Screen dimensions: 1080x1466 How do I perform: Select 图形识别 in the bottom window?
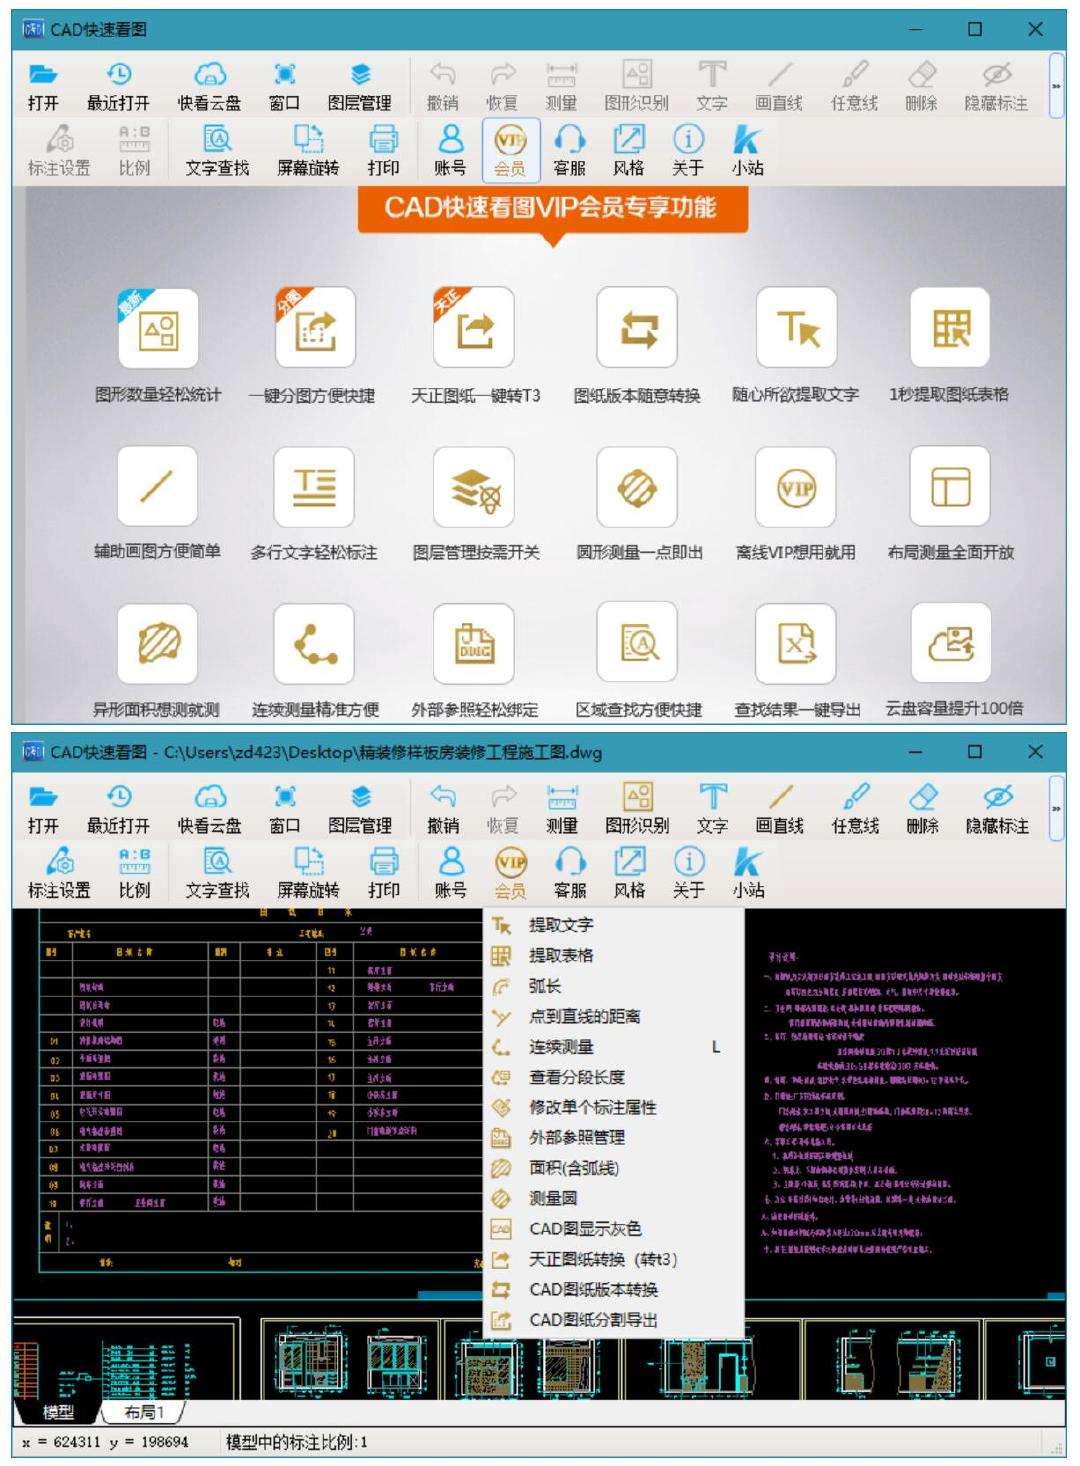point(637,809)
